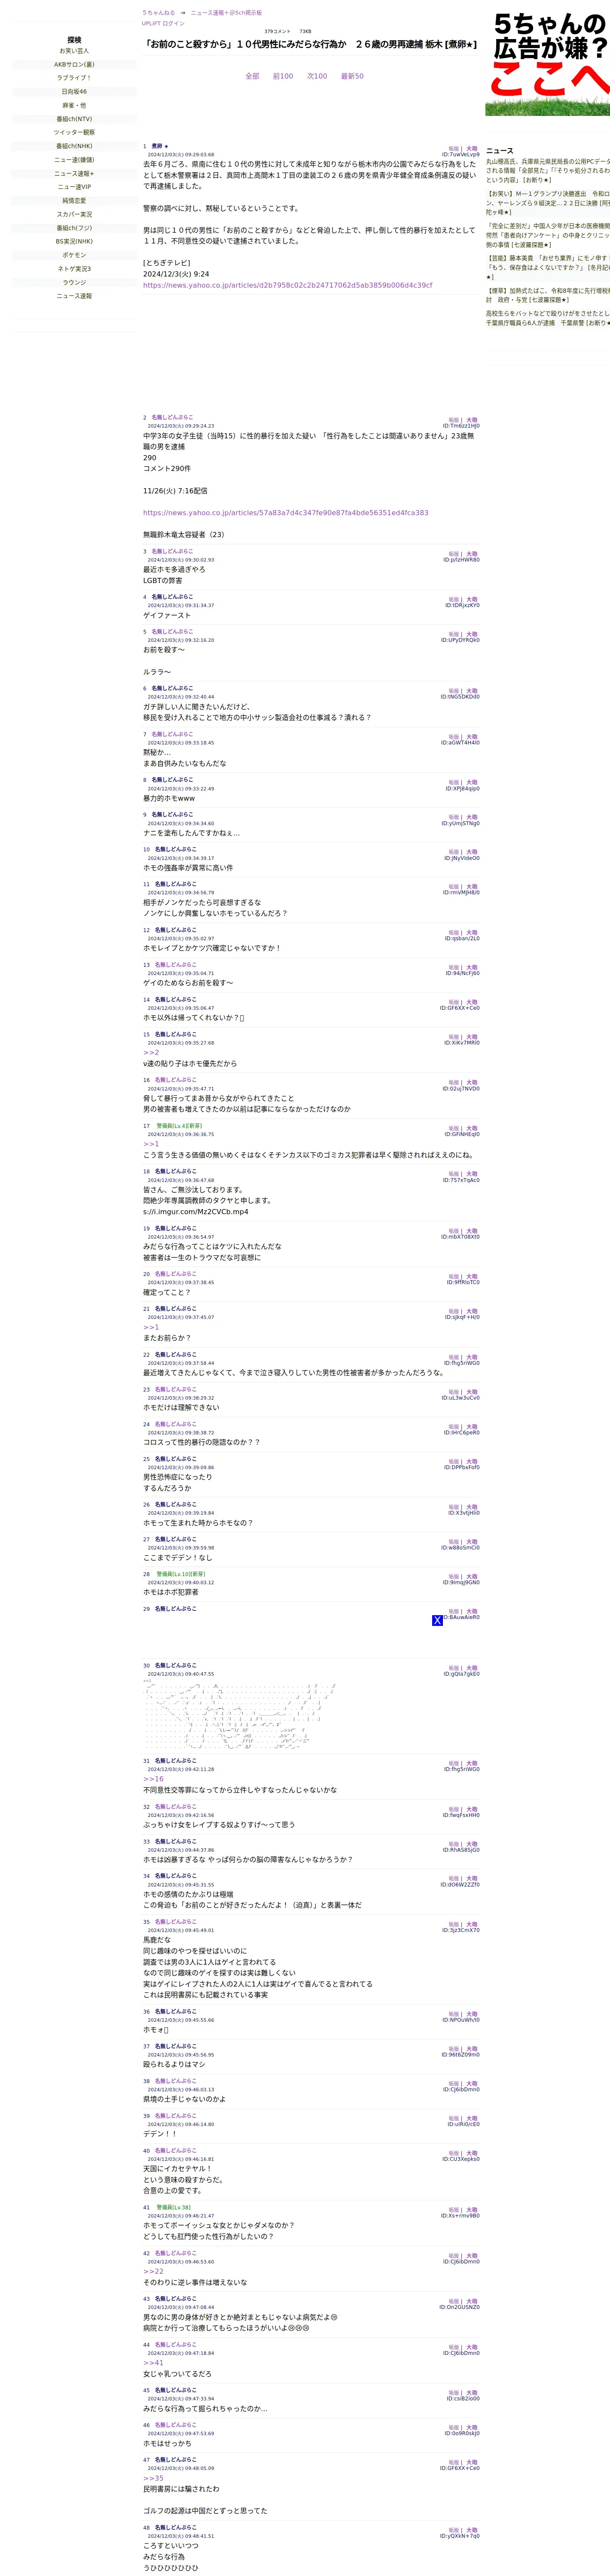610x2576 pixels.
Task: Click poster name 警備員[Lv.4][新芽] in post 17
Action: 179,1126
